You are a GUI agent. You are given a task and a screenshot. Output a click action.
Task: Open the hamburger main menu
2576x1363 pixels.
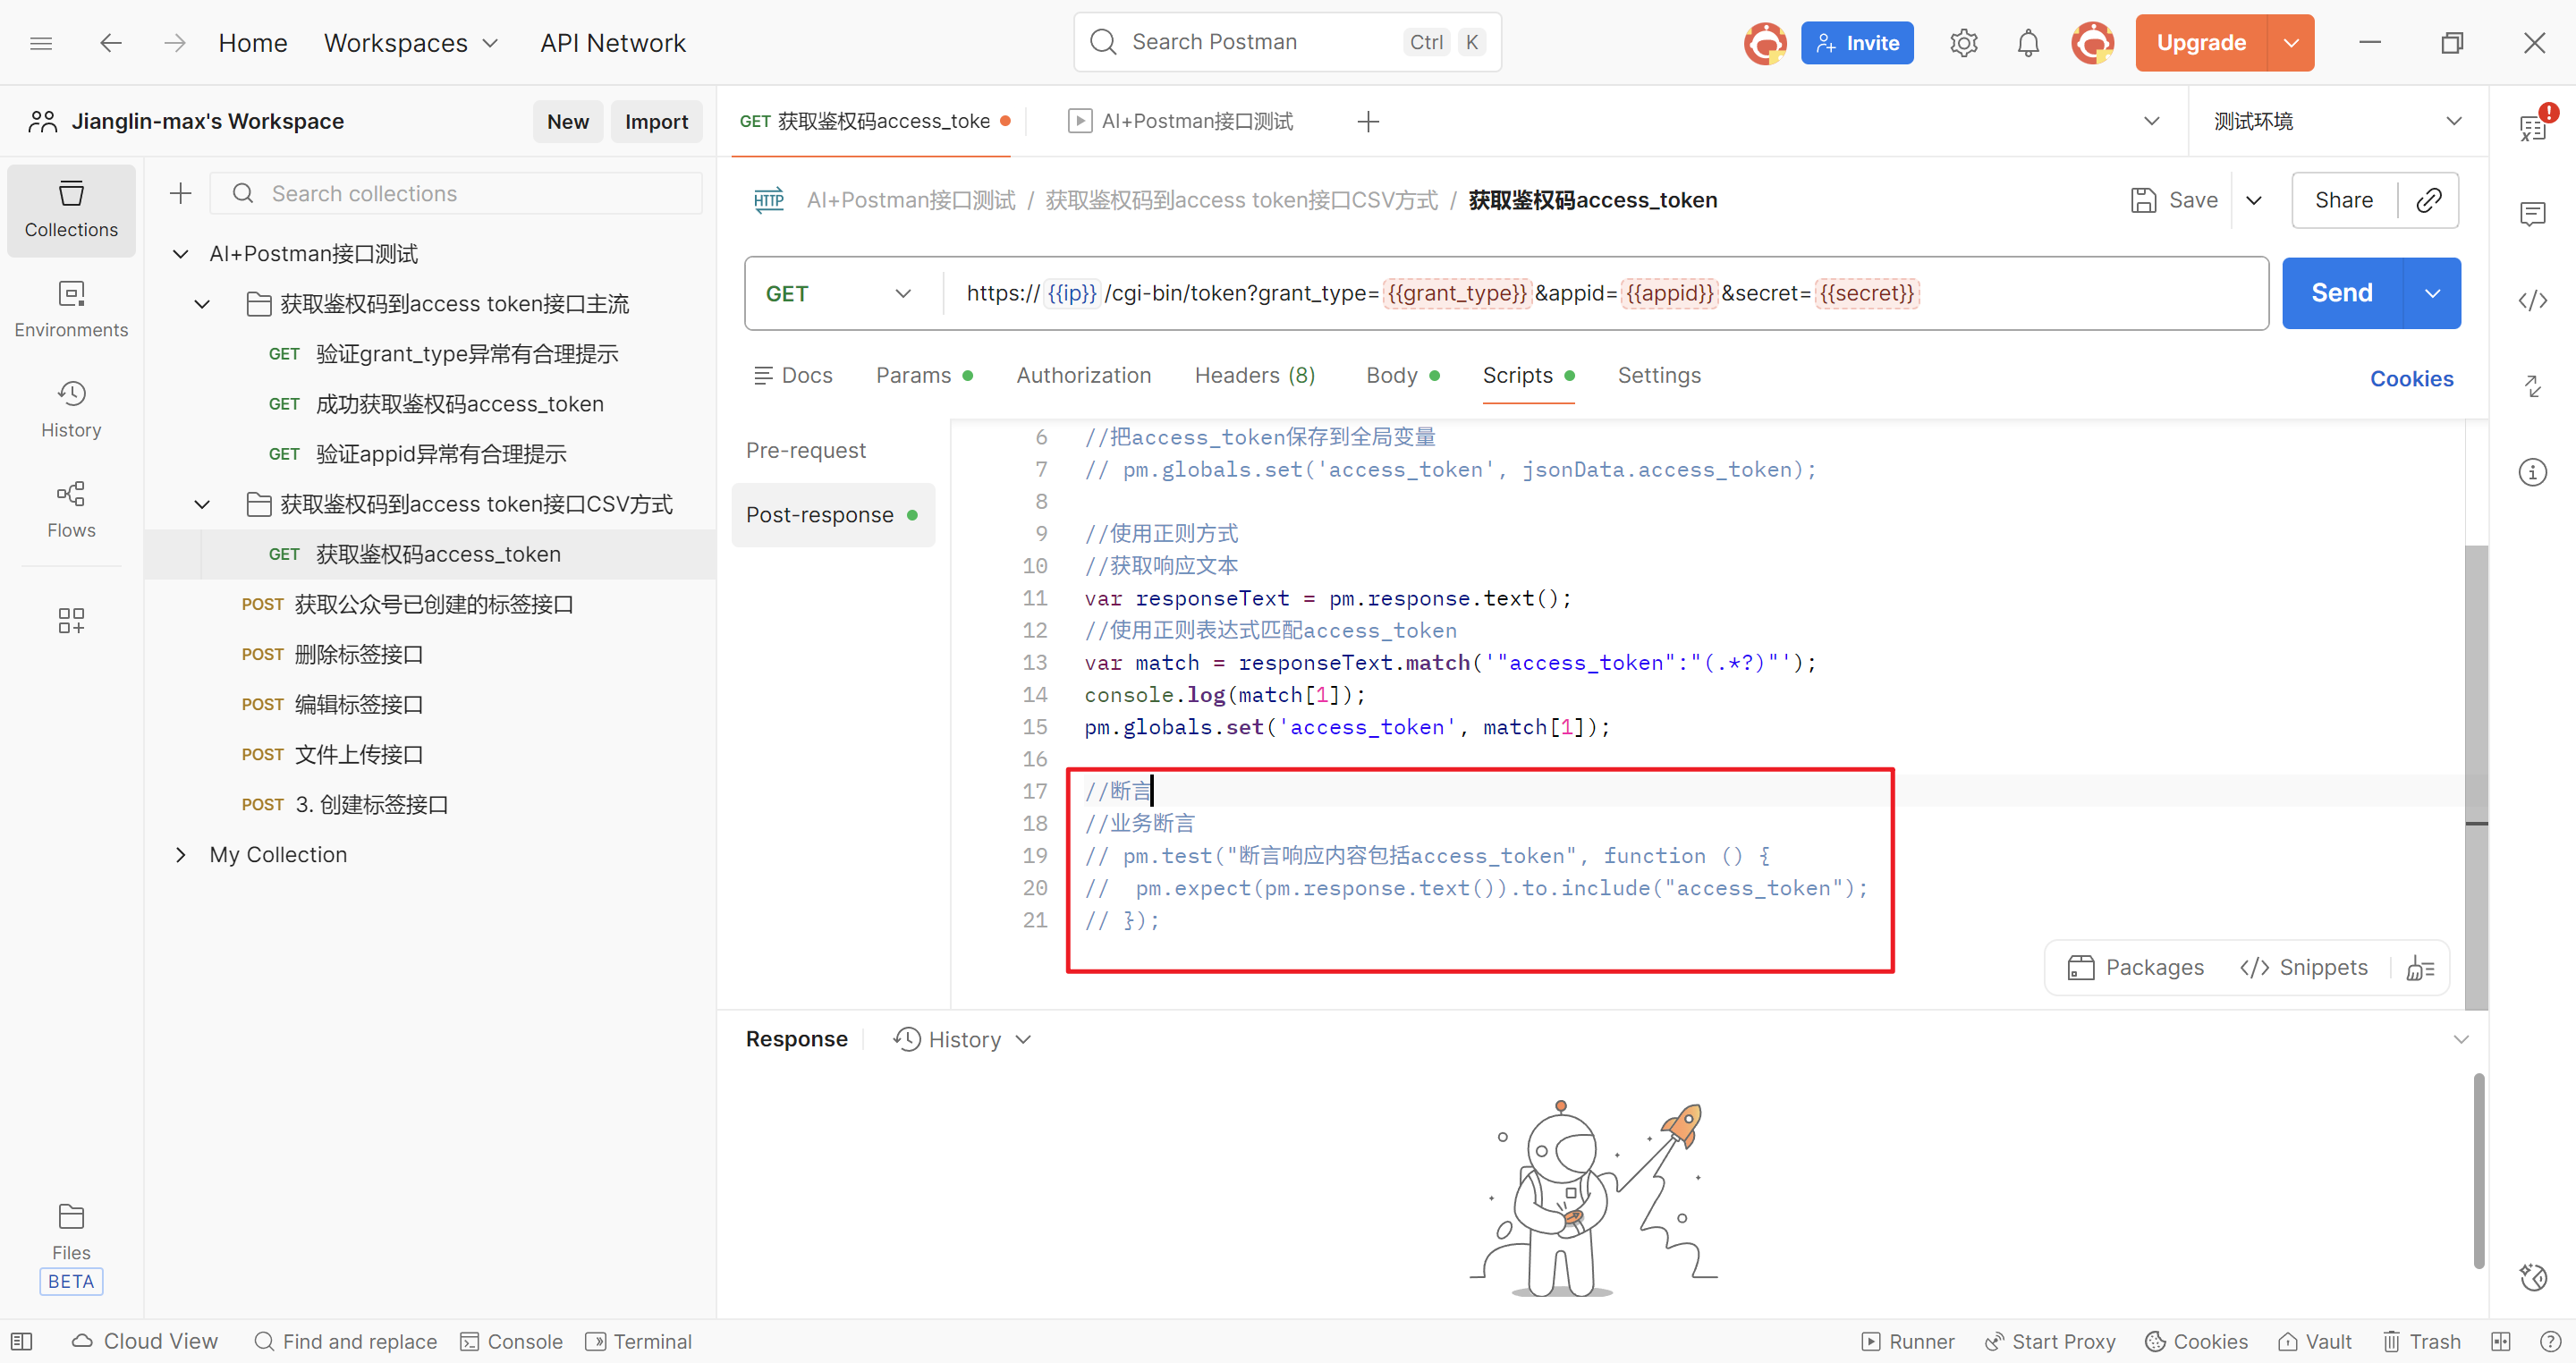tap(41, 43)
